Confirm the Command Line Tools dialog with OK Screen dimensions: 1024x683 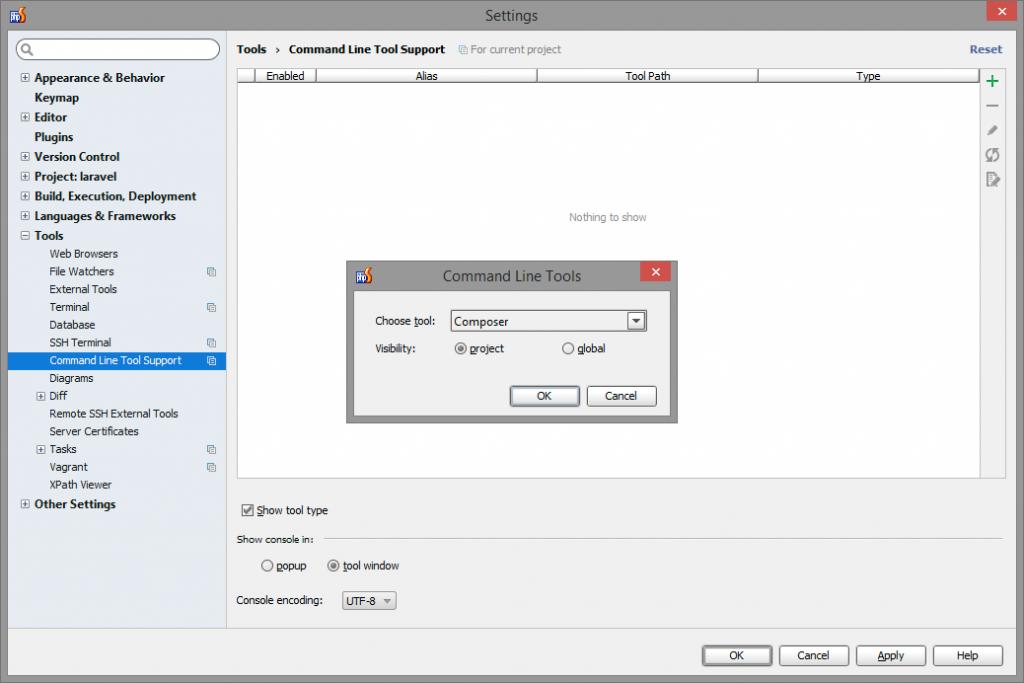click(x=544, y=396)
